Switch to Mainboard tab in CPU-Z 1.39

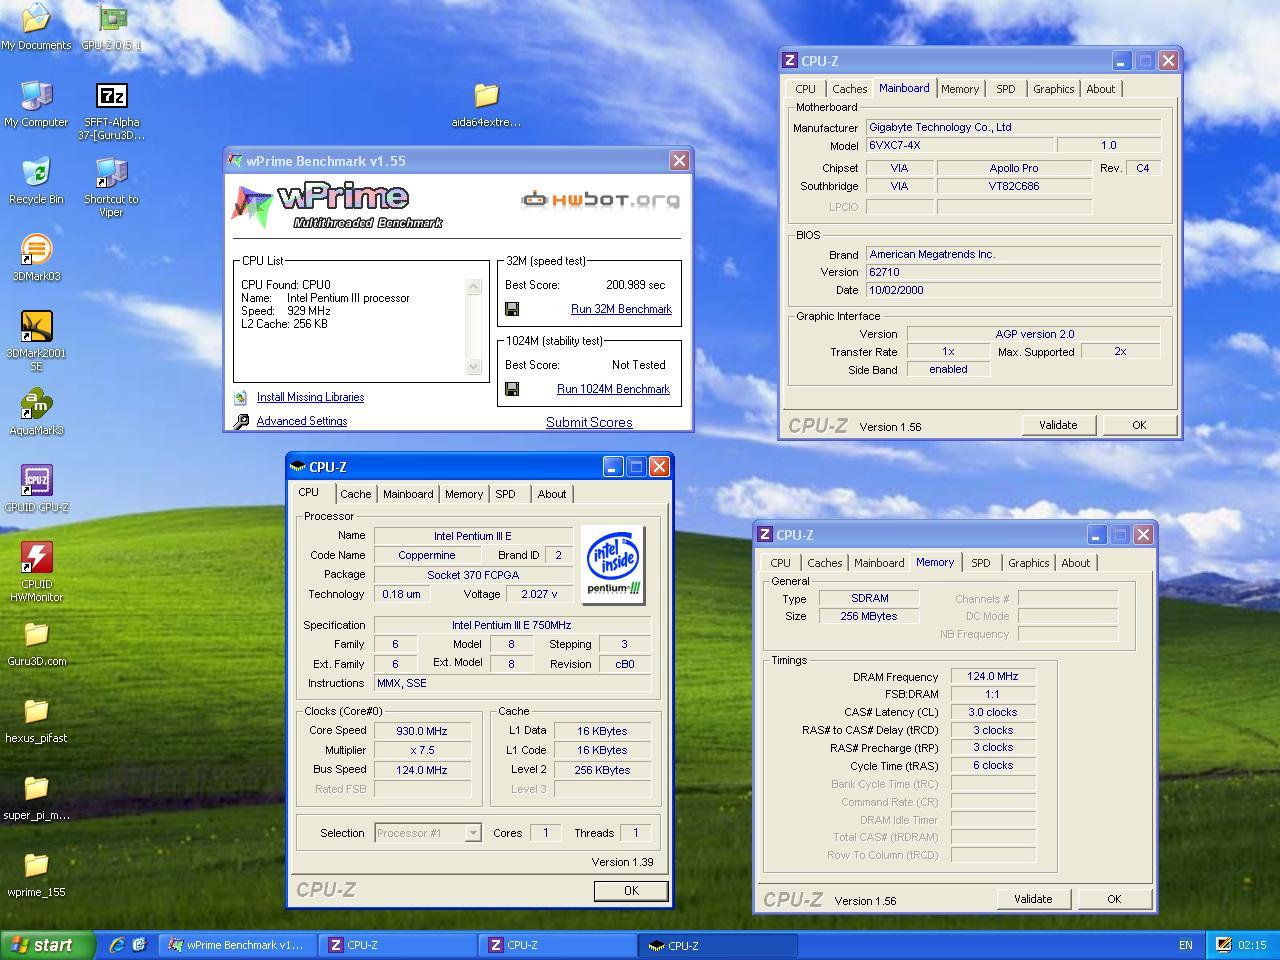(408, 494)
